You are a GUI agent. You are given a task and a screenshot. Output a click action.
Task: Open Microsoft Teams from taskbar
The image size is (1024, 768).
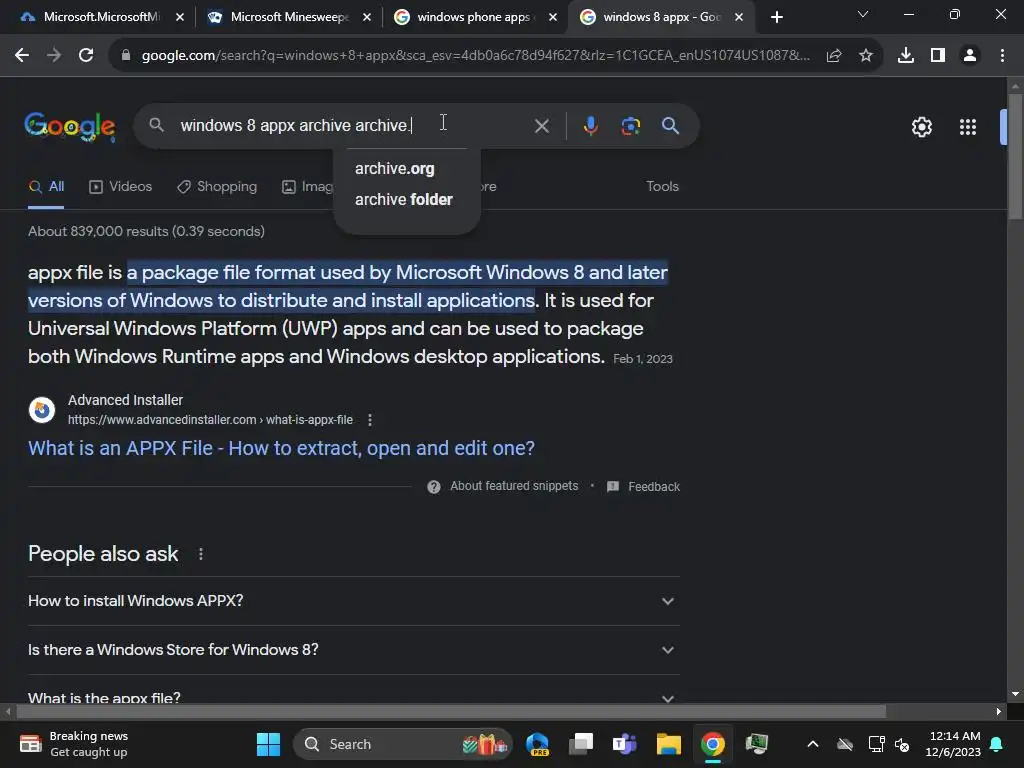[624, 744]
